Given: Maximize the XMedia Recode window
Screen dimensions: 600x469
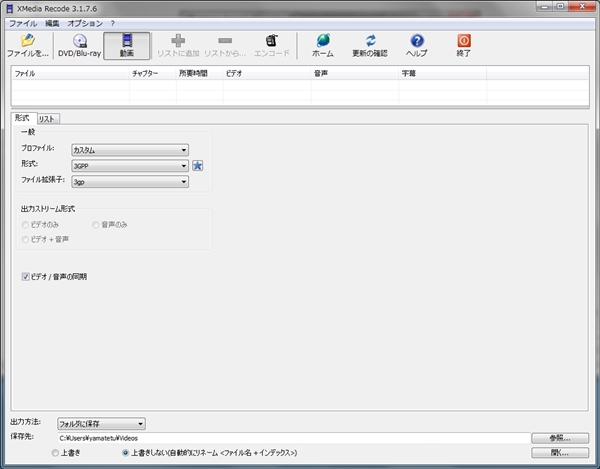Looking at the screenshot, I should pyautogui.click(x=560, y=7).
